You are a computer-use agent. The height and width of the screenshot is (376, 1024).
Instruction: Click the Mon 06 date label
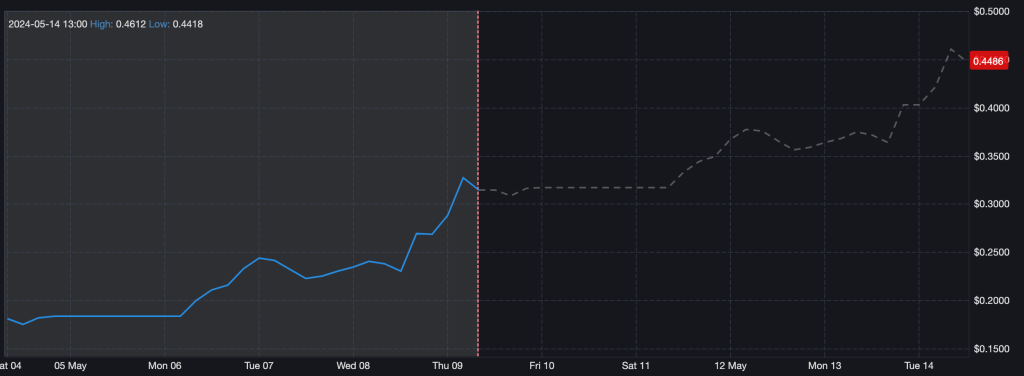pos(165,366)
